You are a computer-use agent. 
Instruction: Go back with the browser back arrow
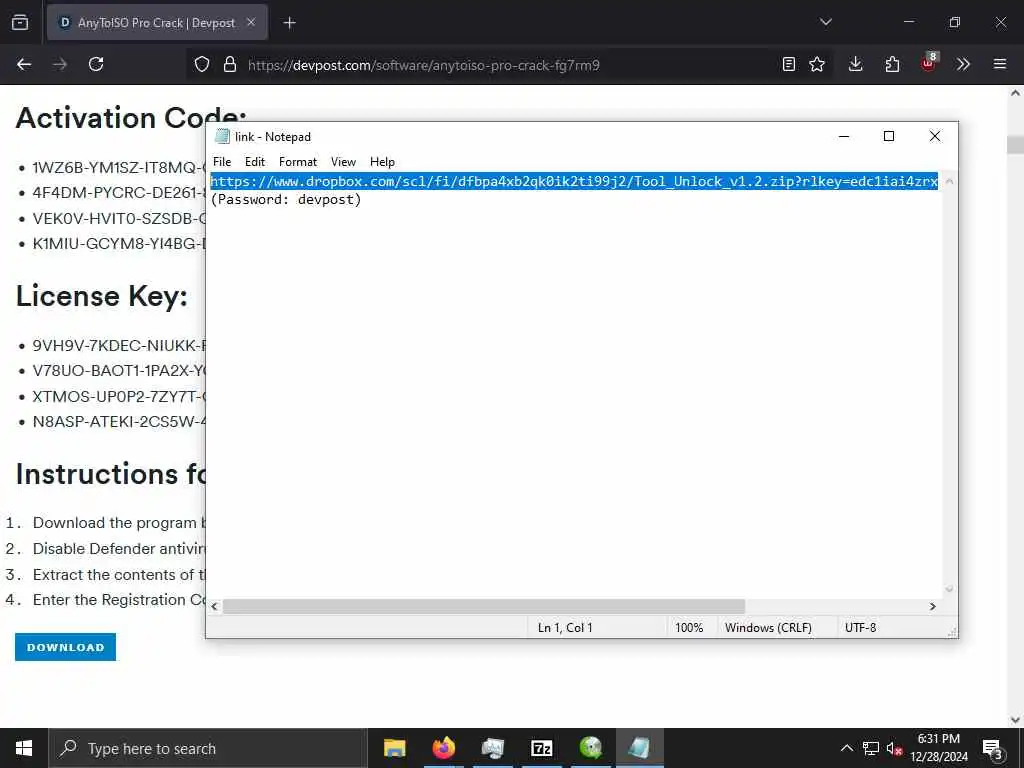tap(24, 64)
